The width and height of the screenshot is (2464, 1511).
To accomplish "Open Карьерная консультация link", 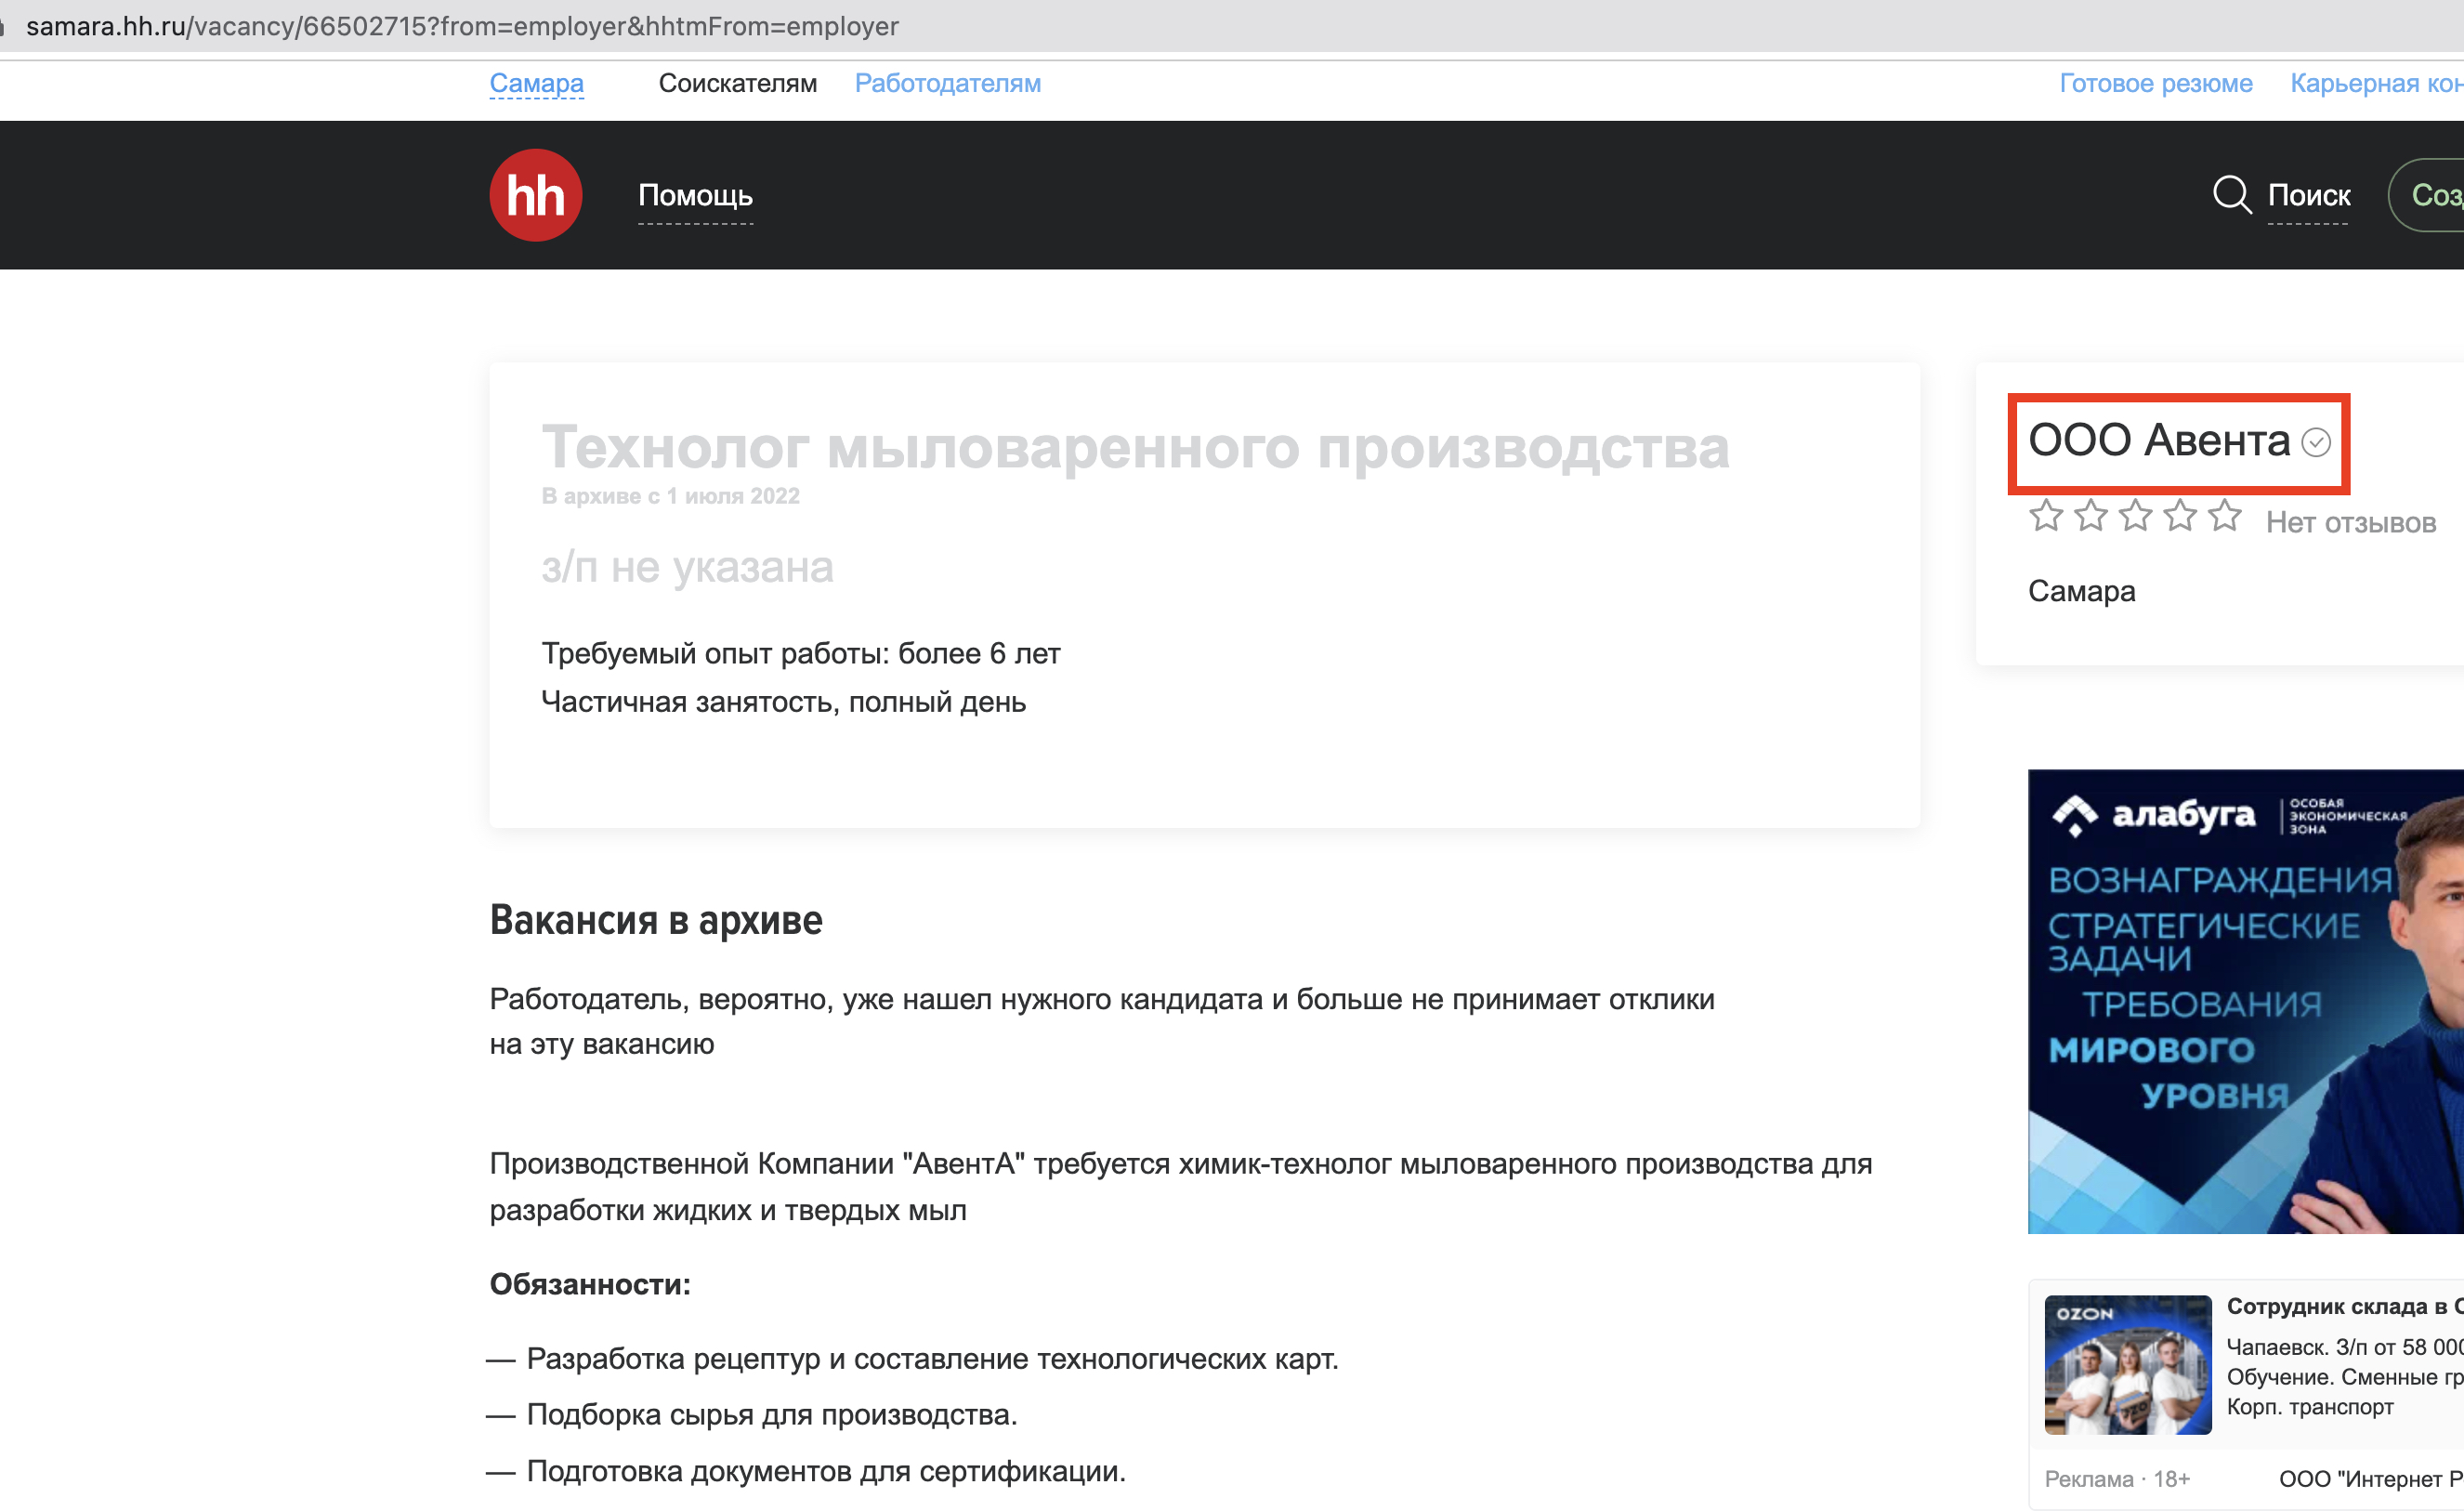I will pos(2375,83).
